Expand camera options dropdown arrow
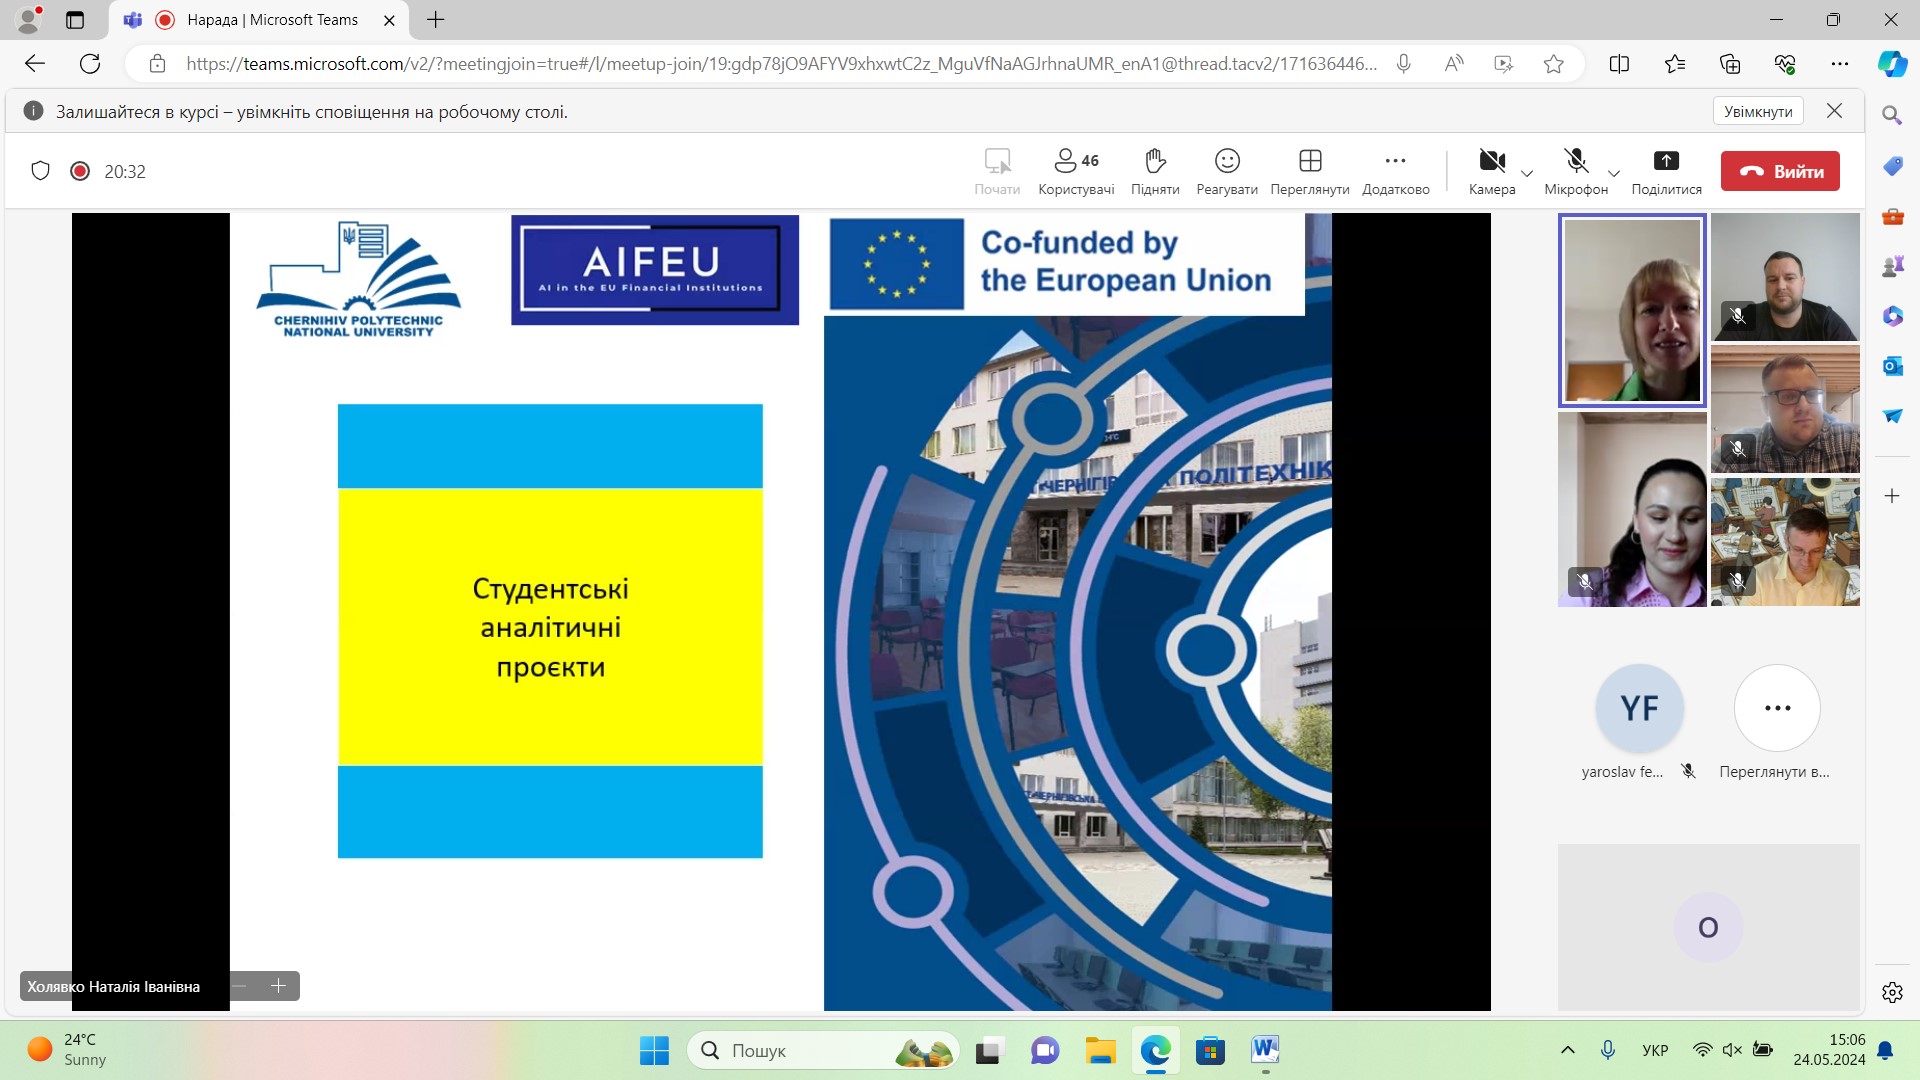This screenshot has width=1920, height=1080. pyautogui.click(x=1527, y=173)
